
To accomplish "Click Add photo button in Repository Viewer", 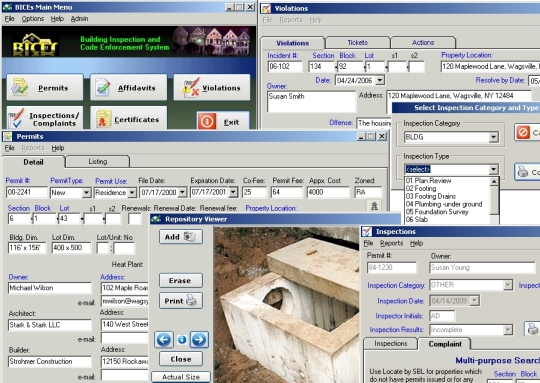I will click(181, 237).
